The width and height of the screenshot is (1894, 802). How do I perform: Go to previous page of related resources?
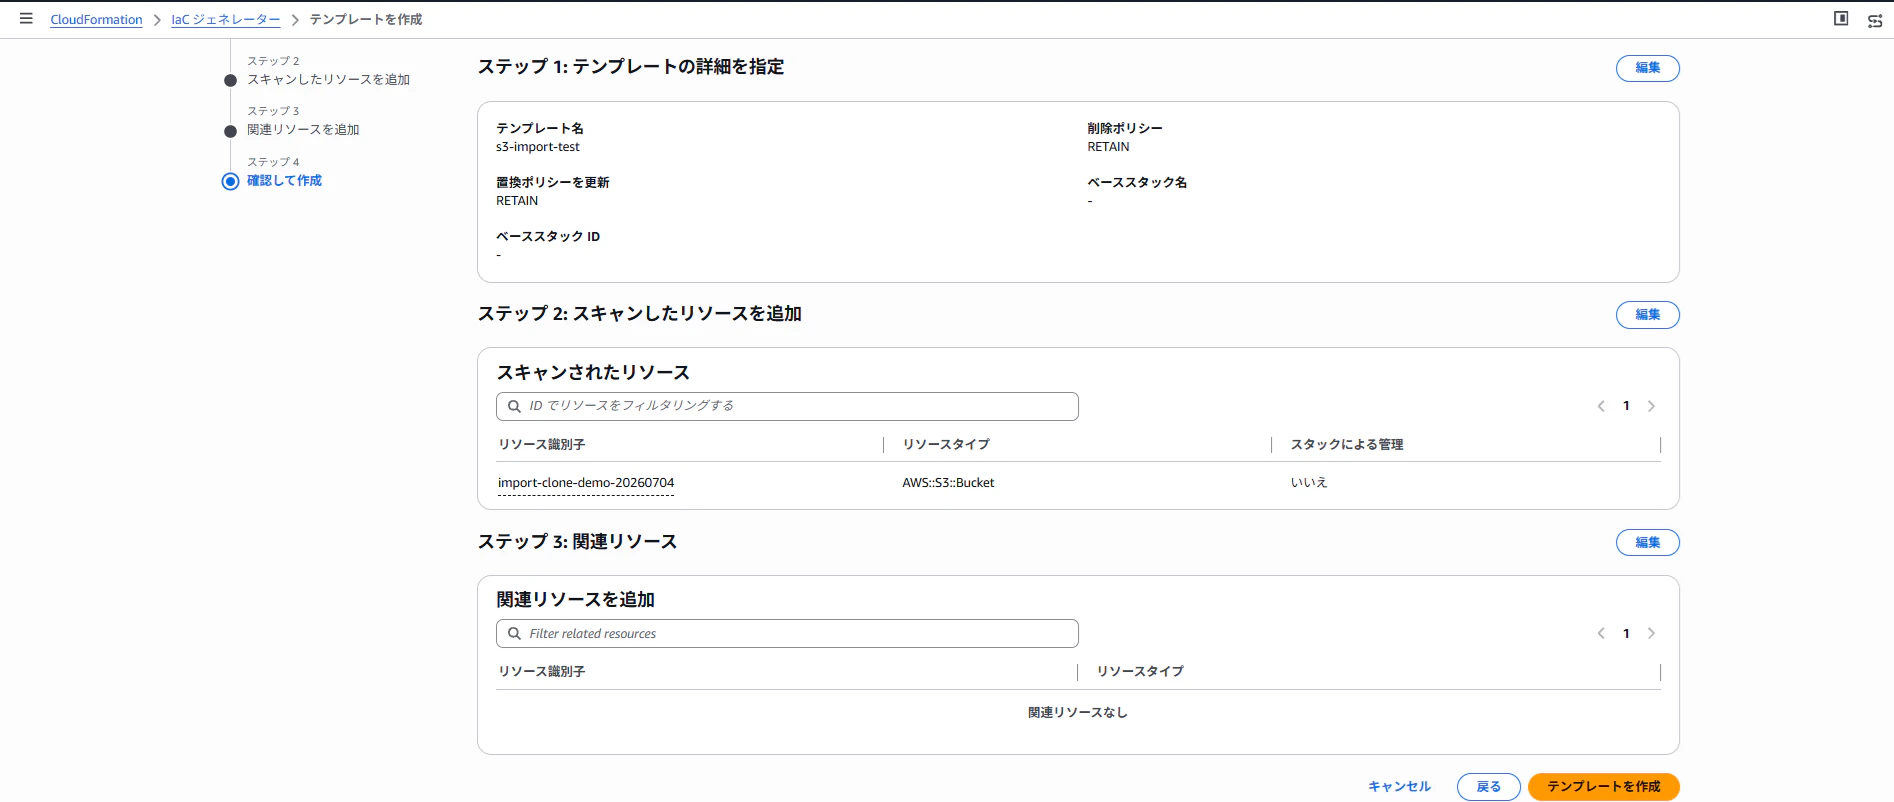[1601, 634]
